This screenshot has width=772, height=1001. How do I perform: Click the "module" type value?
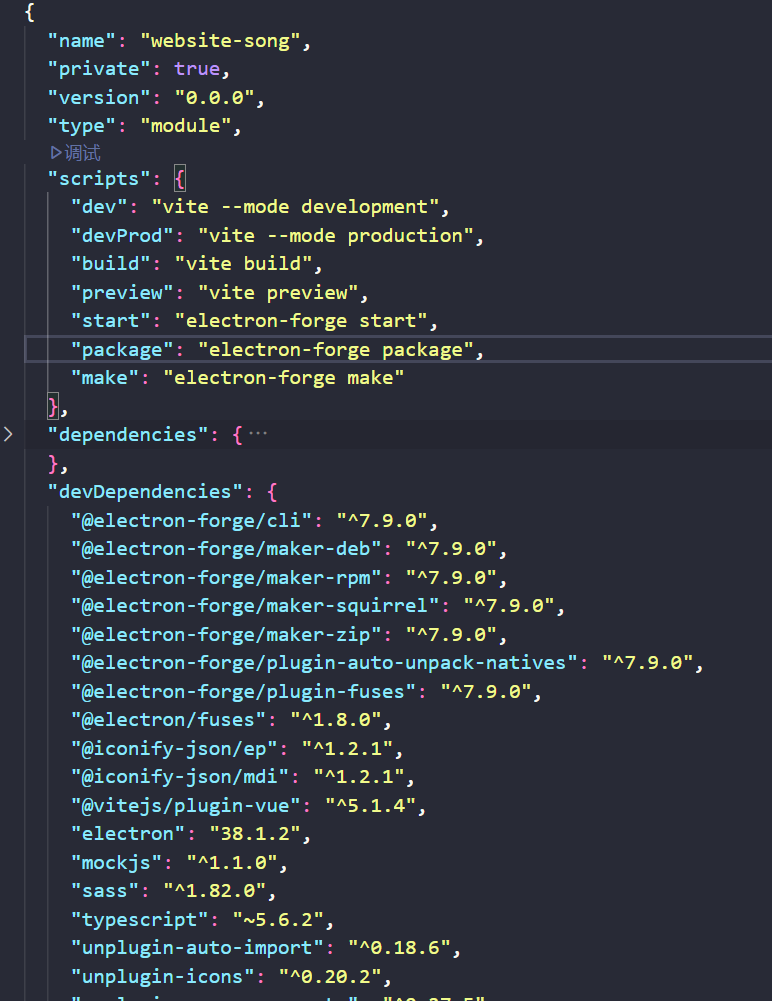(x=186, y=126)
